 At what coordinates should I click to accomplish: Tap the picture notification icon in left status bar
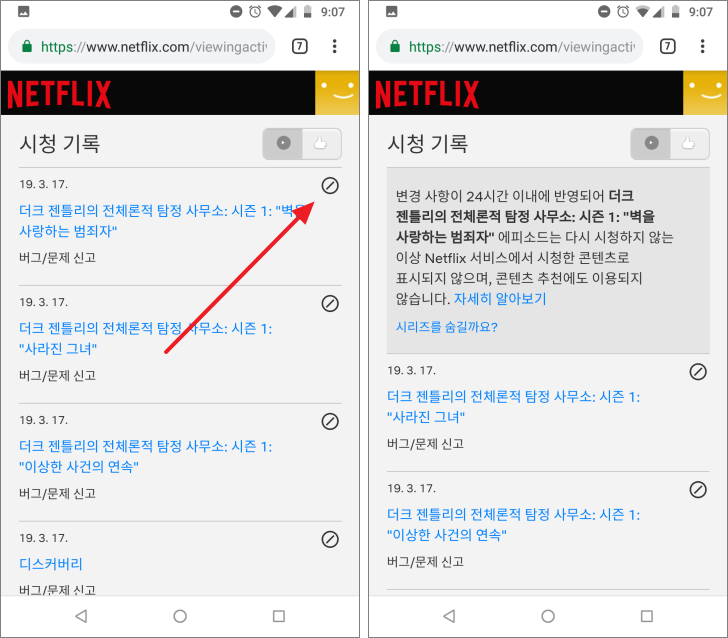pos(24,11)
